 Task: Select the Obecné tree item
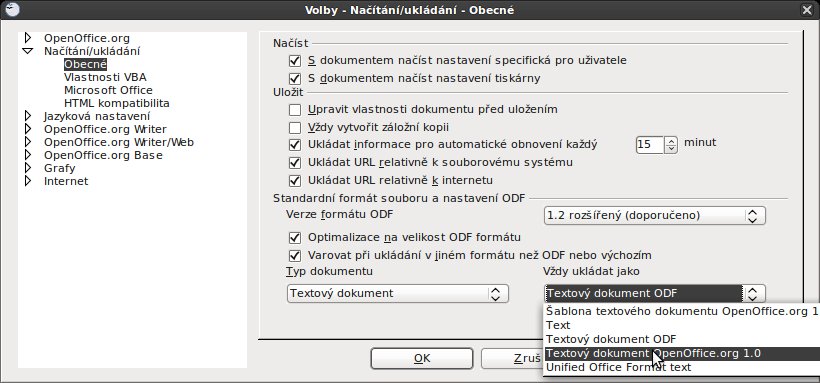[x=85, y=64]
